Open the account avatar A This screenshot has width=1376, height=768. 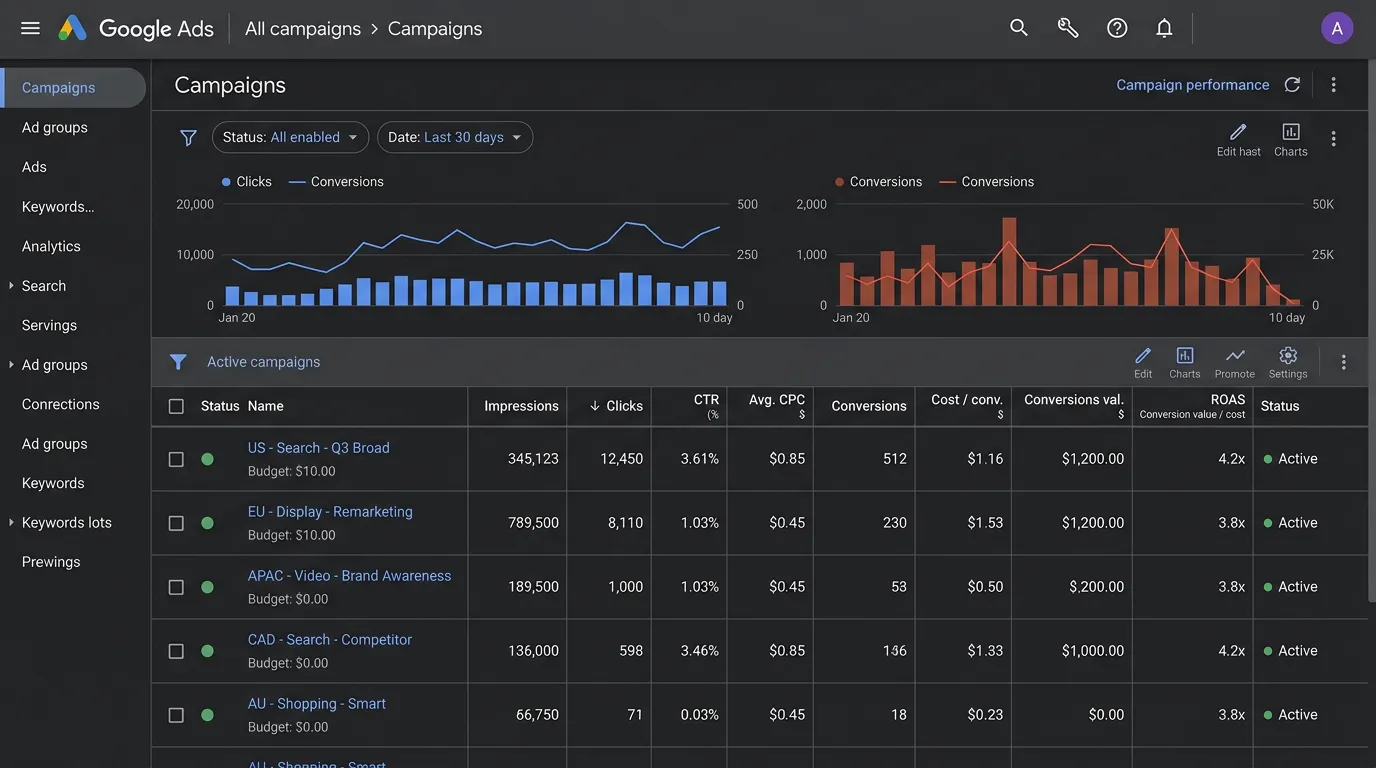pos(1337,28)
